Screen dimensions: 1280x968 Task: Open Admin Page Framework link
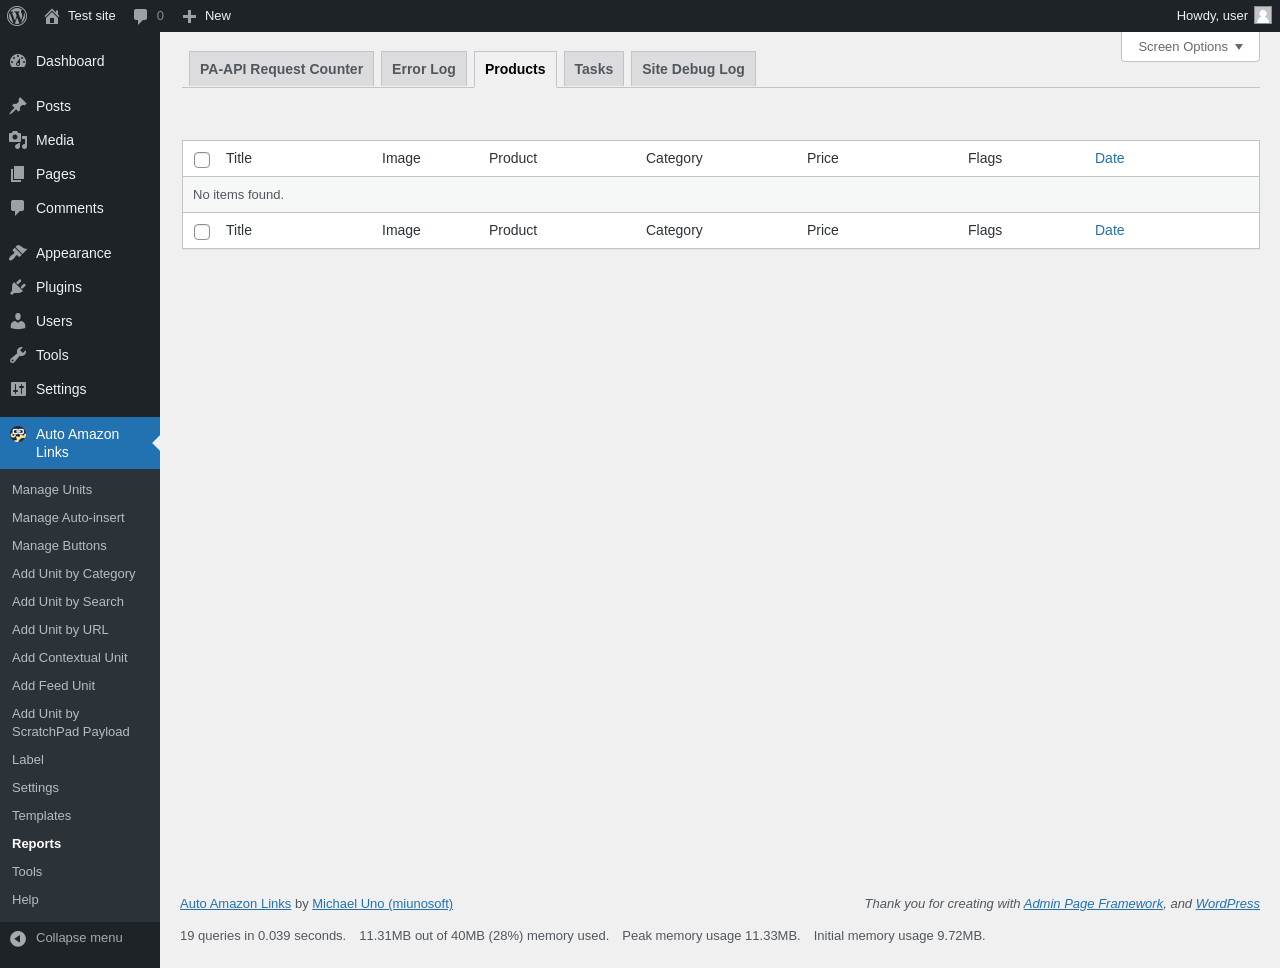1093,904
